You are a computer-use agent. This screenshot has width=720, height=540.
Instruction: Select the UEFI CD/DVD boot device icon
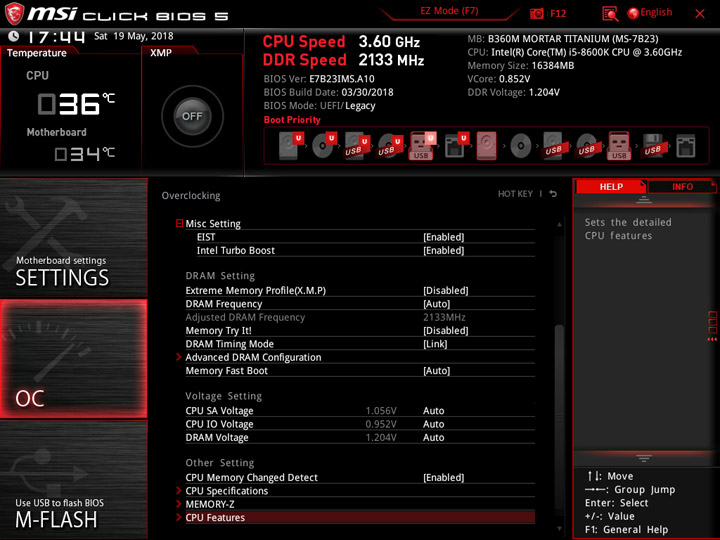pyautogui.click(x=324, y=145)
